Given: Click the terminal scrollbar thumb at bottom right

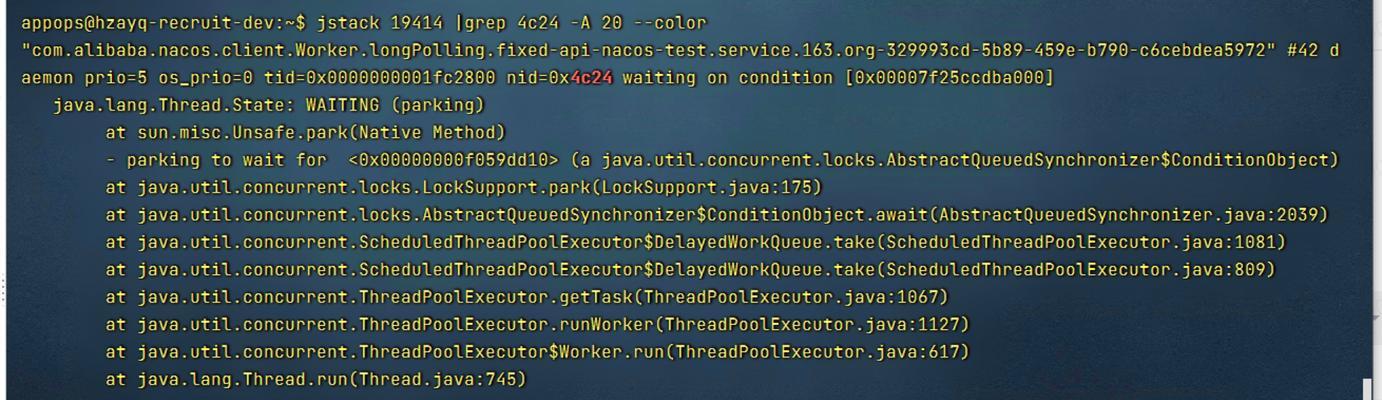Looking at the screenshot, I should pos(1367,390).
